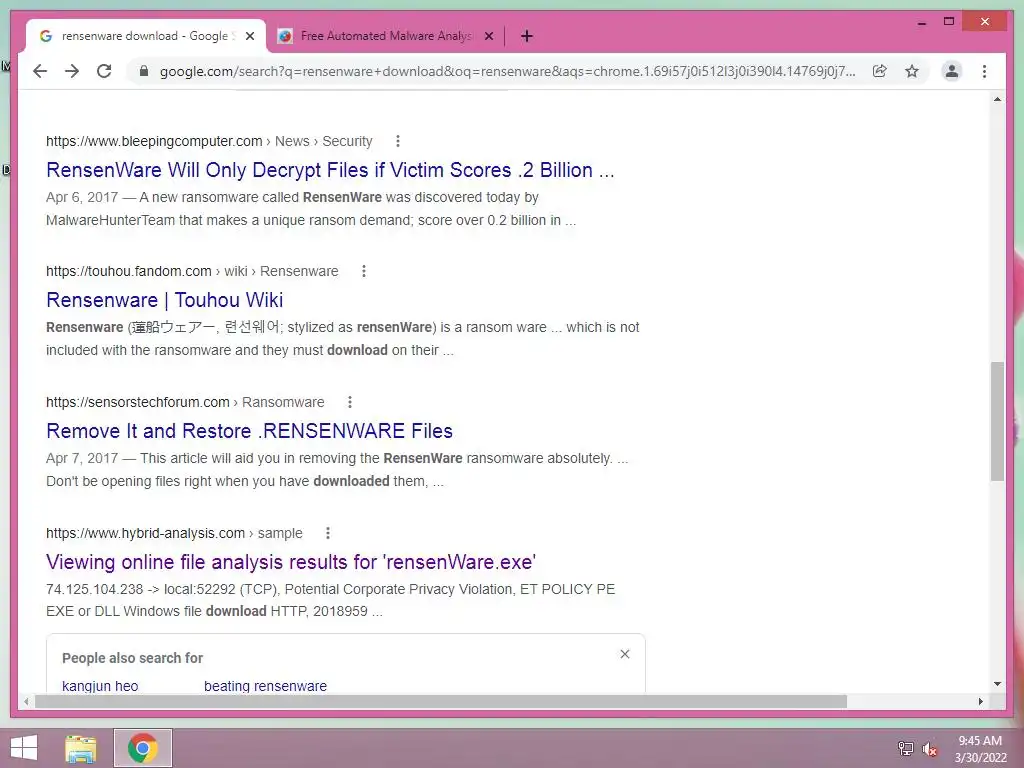Click the horizontal scrollbar left arrow
Image resolution: width=1024 pixels, height=768 pixels.
(26, 701)
